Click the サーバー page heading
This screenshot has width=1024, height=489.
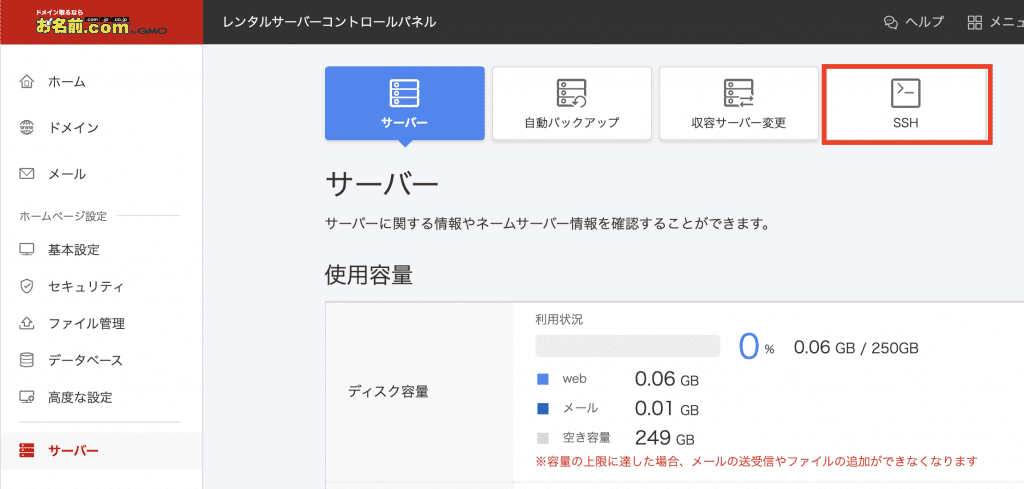(381, 185)
